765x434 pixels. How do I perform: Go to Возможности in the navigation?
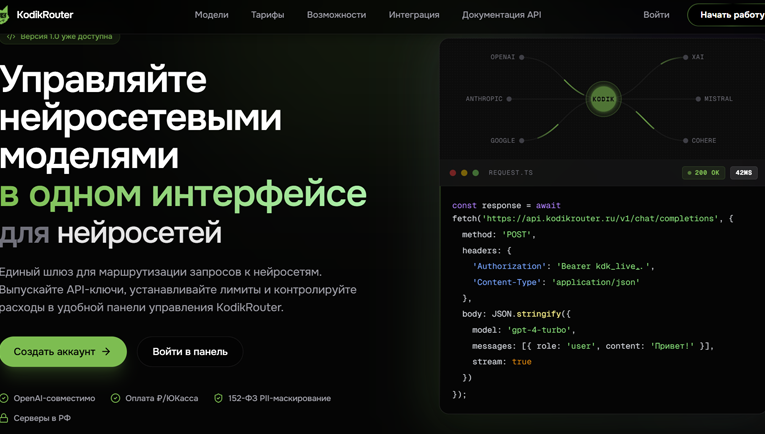tap(336, 15)
